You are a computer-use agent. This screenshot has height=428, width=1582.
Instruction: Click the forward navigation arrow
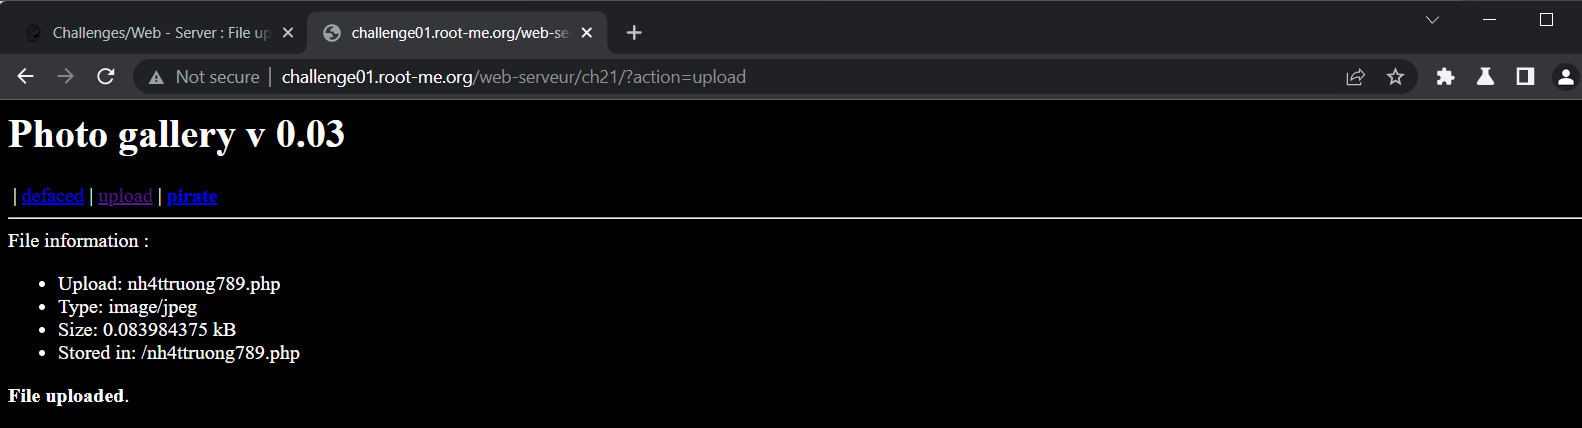(x=66, y=77)
